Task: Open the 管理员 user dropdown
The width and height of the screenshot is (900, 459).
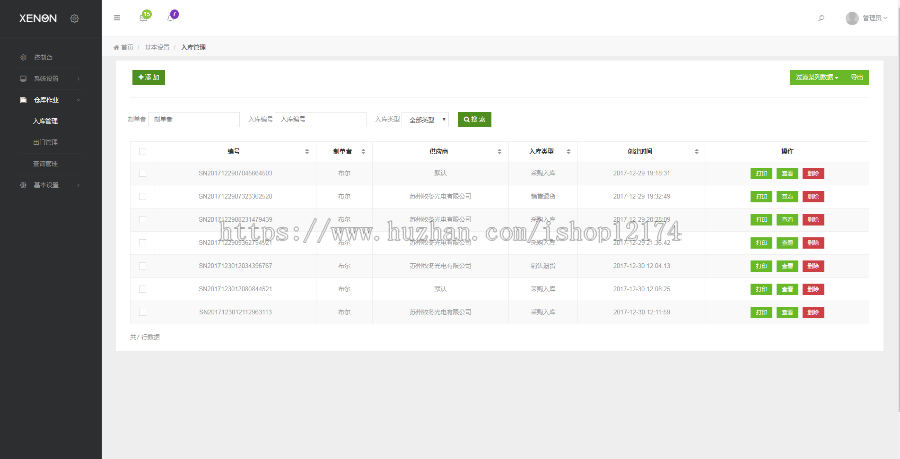Action: 875,18
